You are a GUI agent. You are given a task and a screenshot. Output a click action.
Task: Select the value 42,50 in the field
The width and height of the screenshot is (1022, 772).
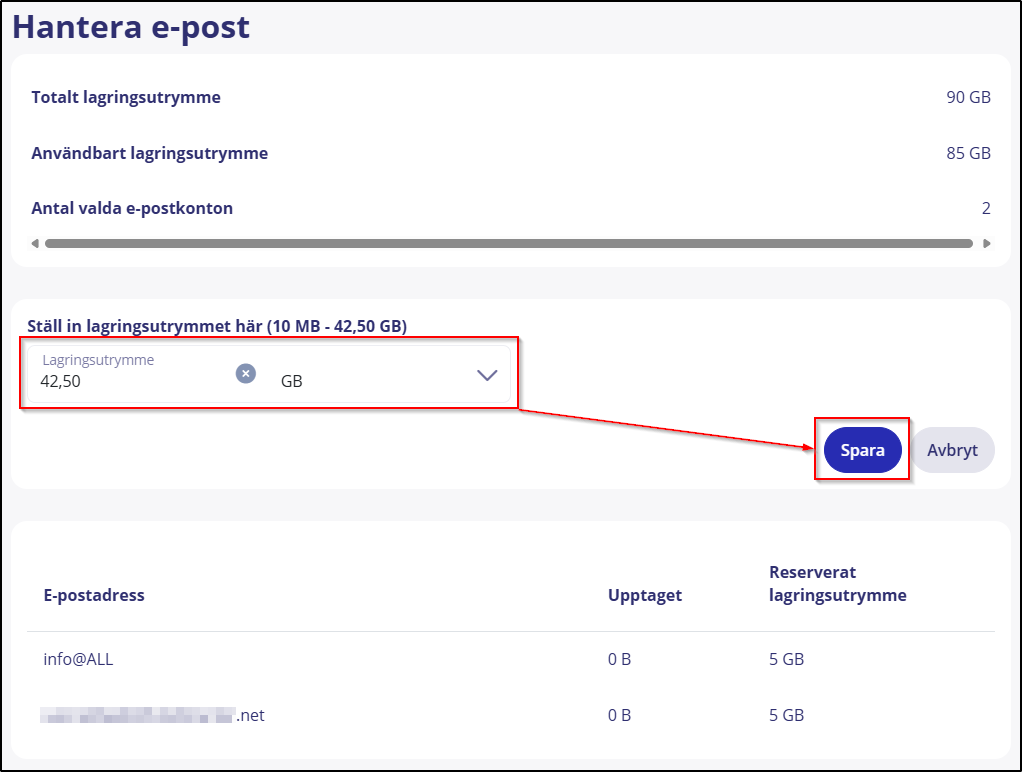coord(62,381)
